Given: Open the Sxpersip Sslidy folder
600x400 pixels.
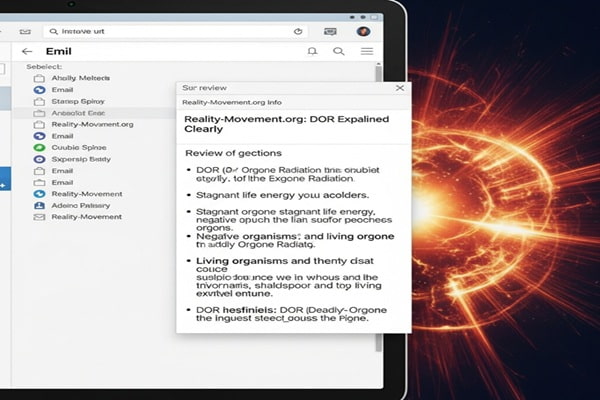Looking at the screenshot, I should 80,159.
